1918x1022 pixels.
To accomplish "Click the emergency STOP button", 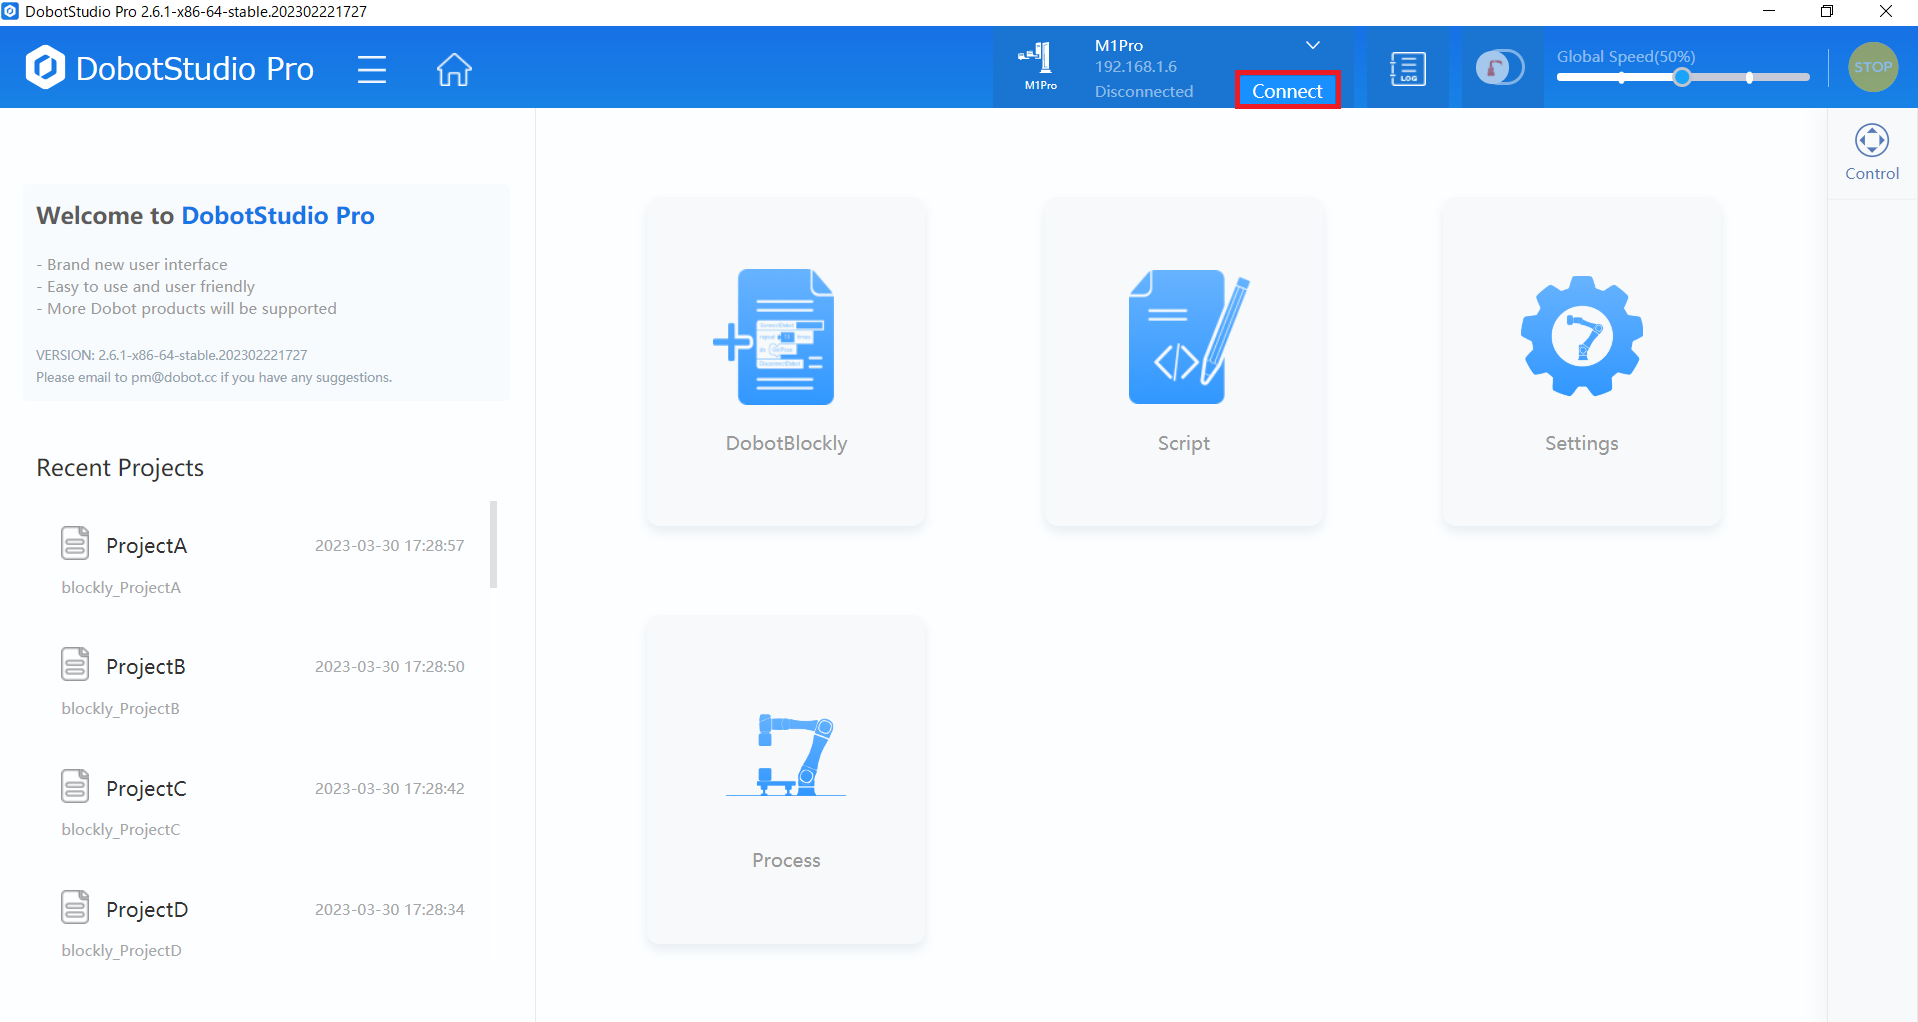I will pos(1873,67).
